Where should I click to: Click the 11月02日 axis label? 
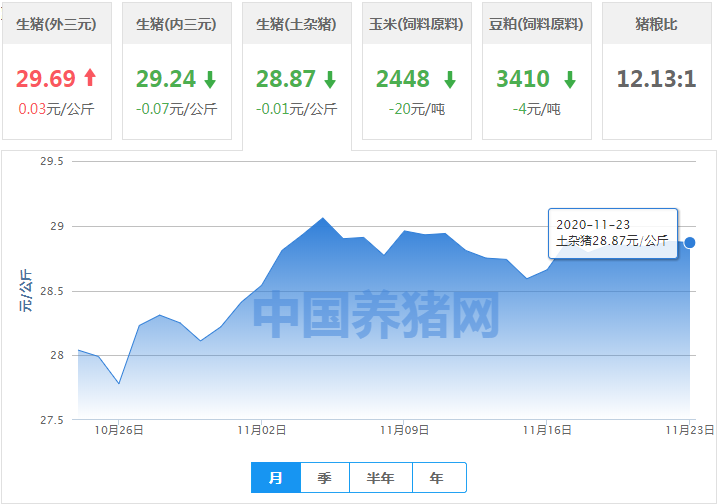coord(262,430)
